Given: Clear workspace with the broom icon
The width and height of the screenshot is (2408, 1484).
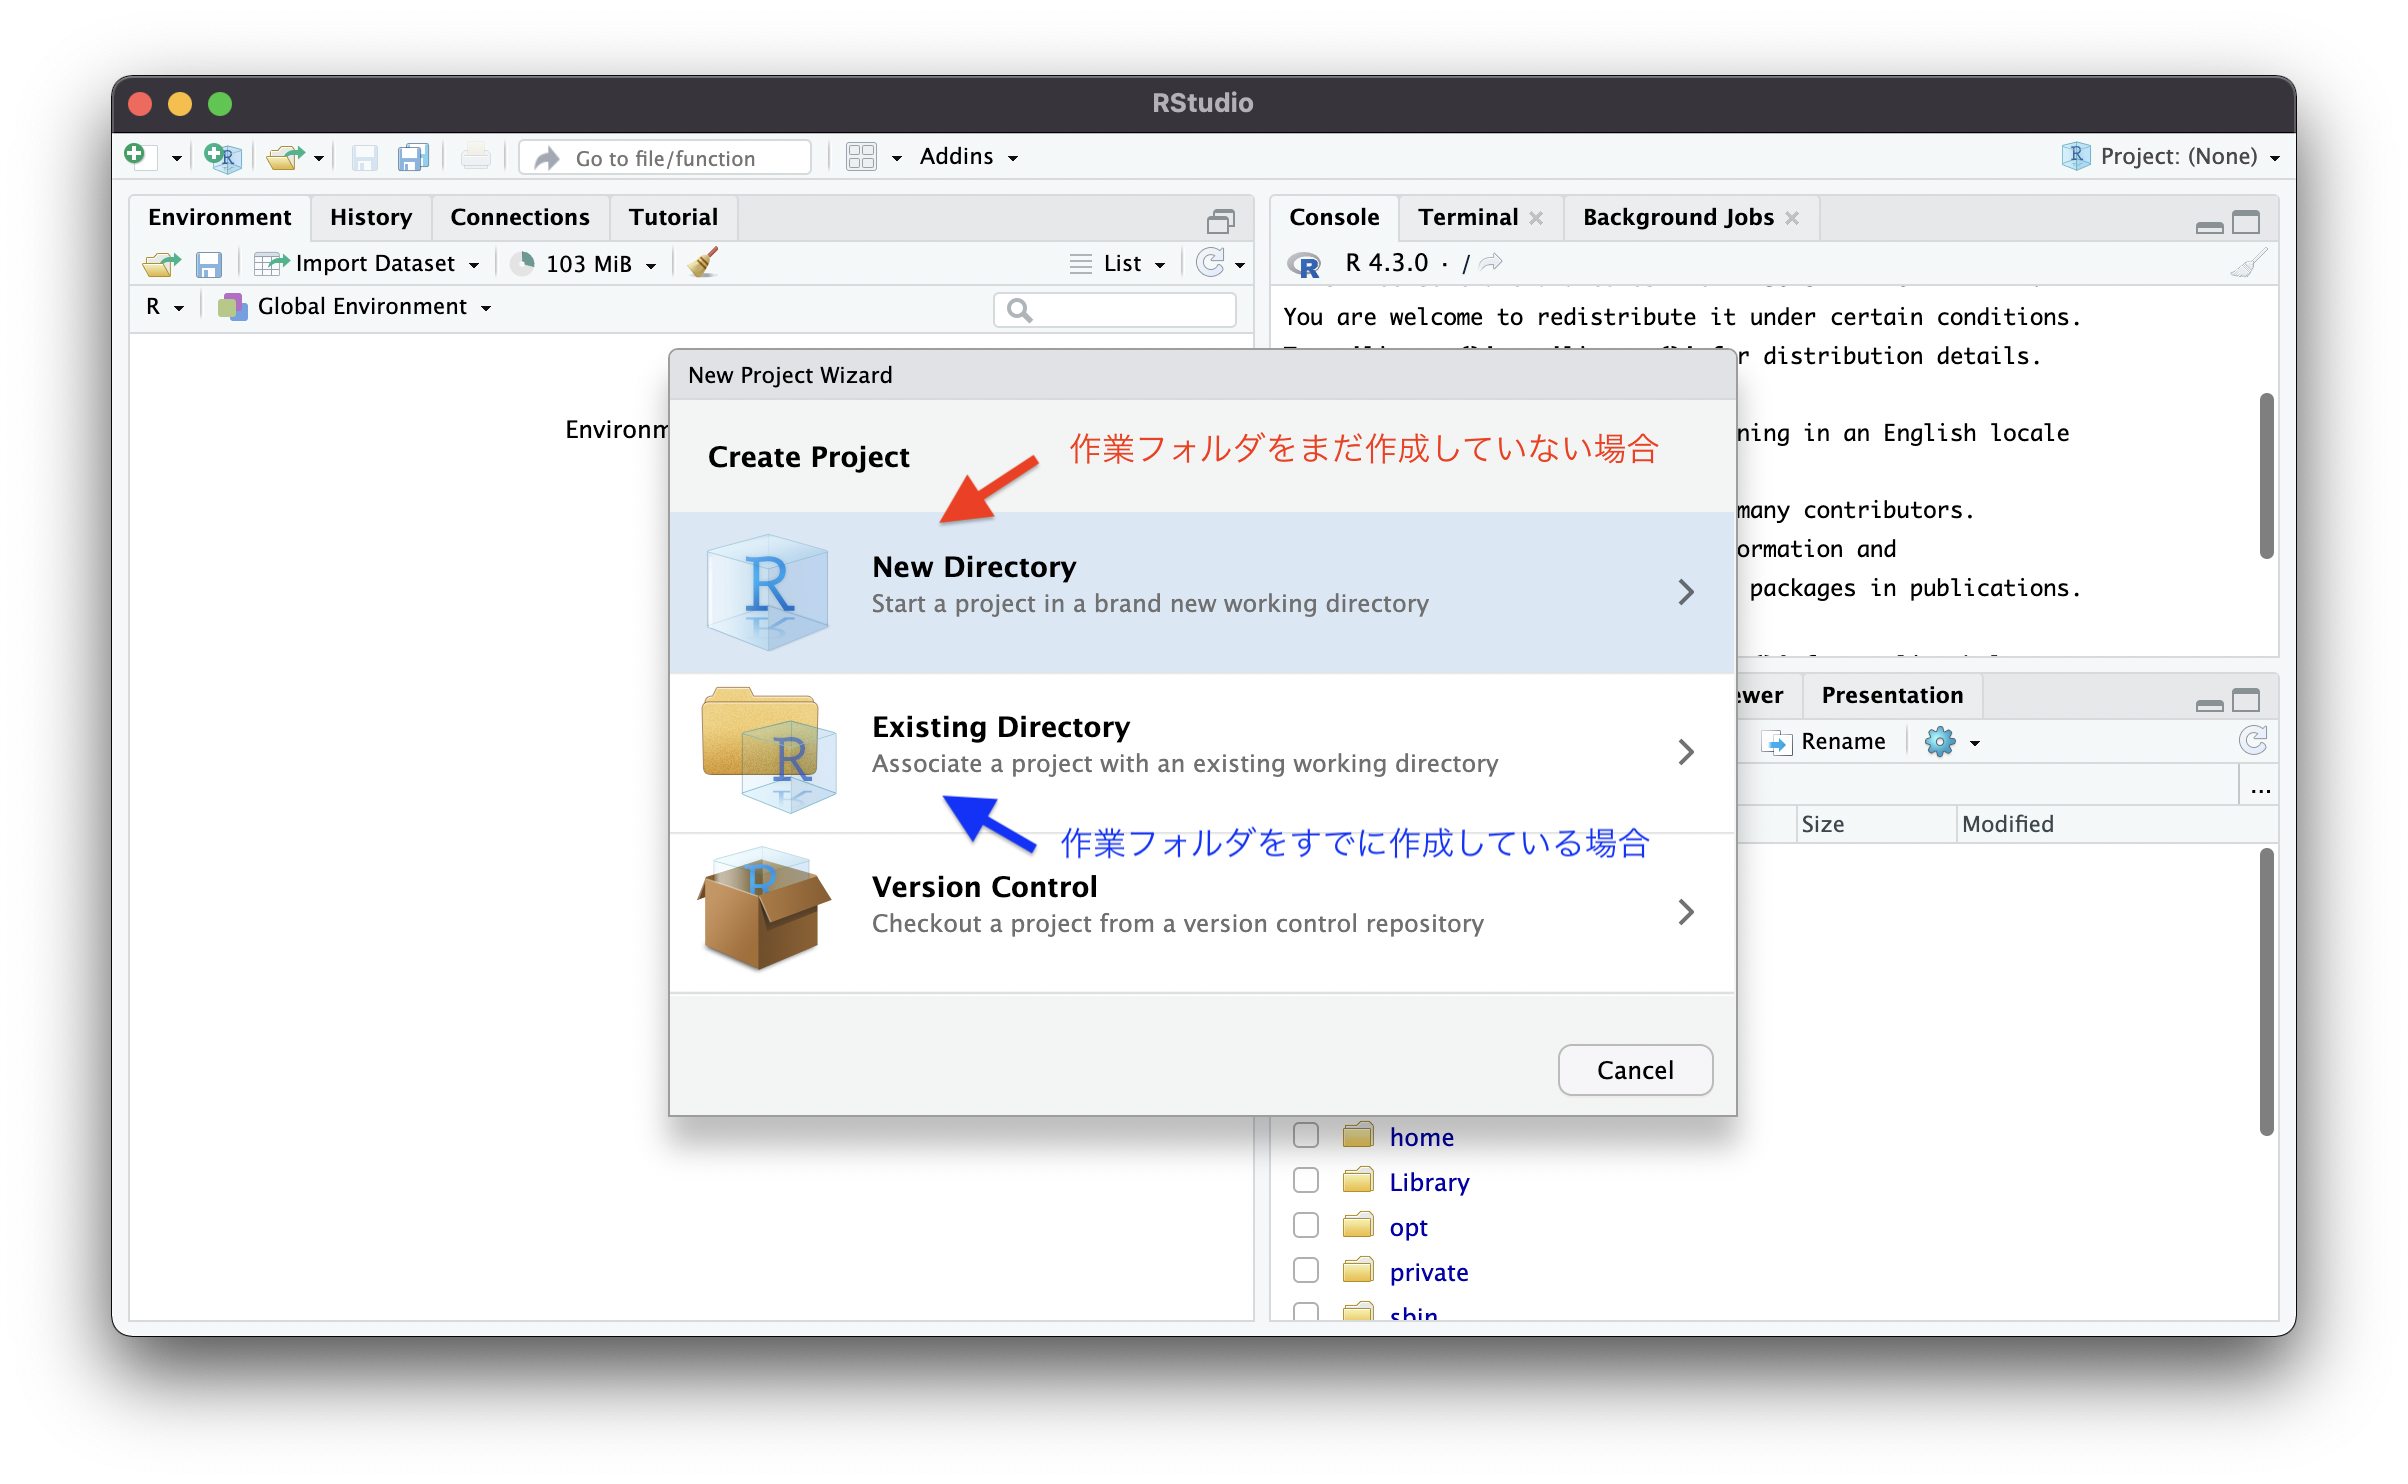Looking at the screenshot, I should [704, 263].
